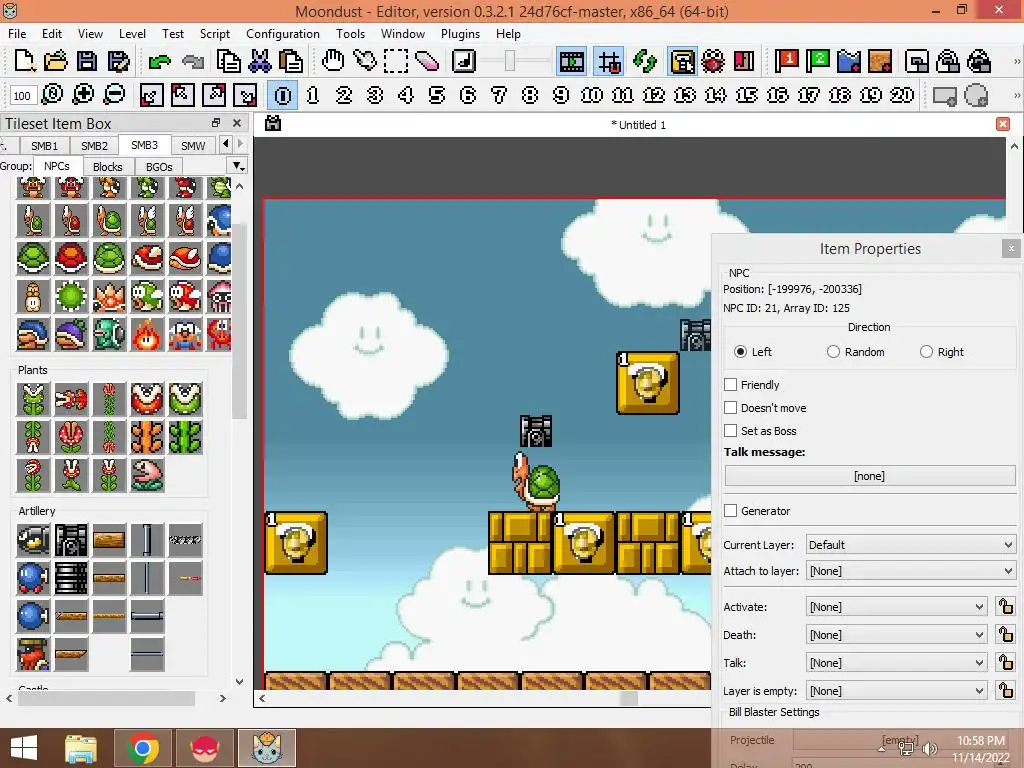Set player 2 start point flag
This screenshot has width=1024, height=768.
tap(818, 61)
